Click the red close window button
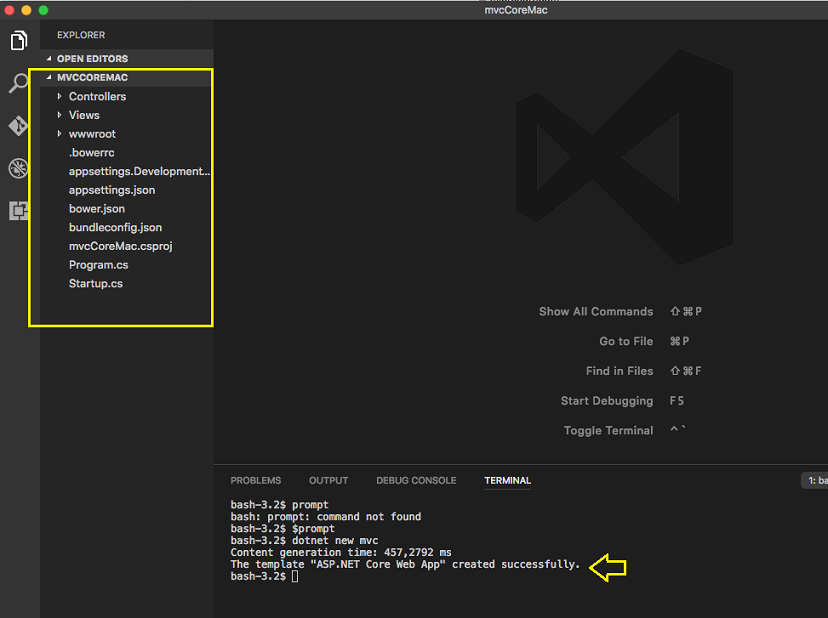828x618 pixels. [10, 10]
